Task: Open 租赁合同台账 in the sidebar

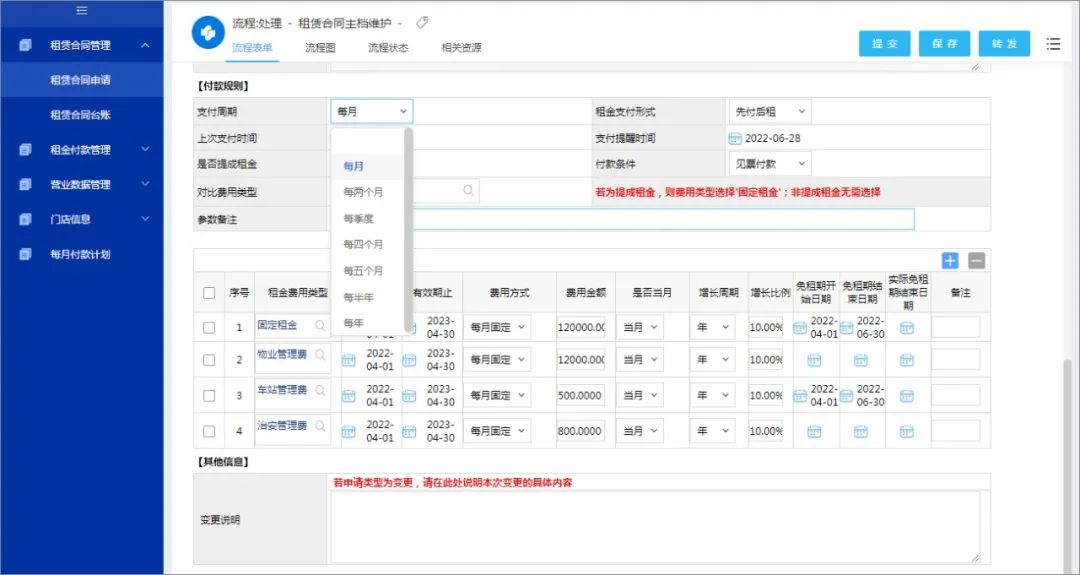Action: pyautogui.click(x=81, y=115)
